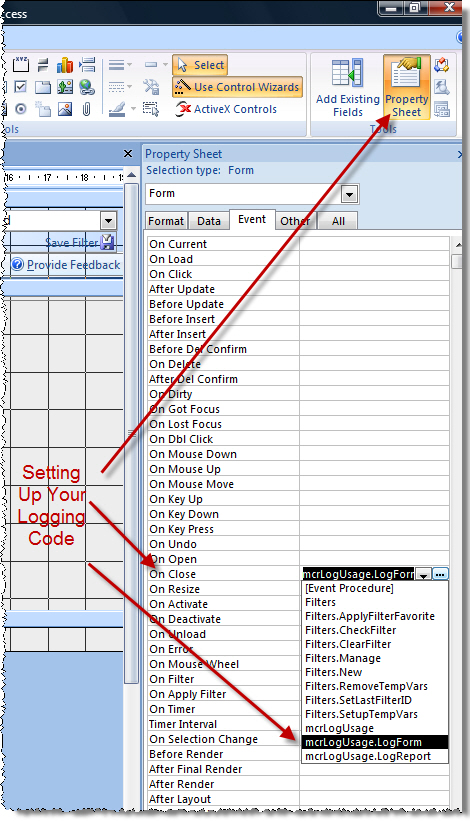Click the Save Filter disk icon
Viewport: 470px width, 821px height.
click(x=107, y=242)
